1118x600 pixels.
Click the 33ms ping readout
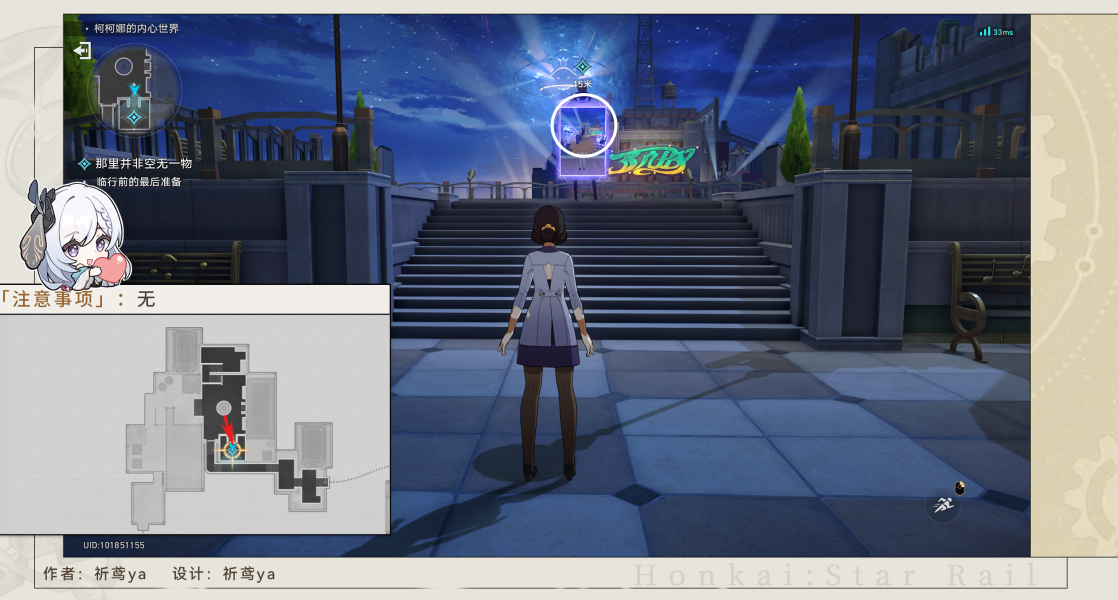(x=1003, y=32)
